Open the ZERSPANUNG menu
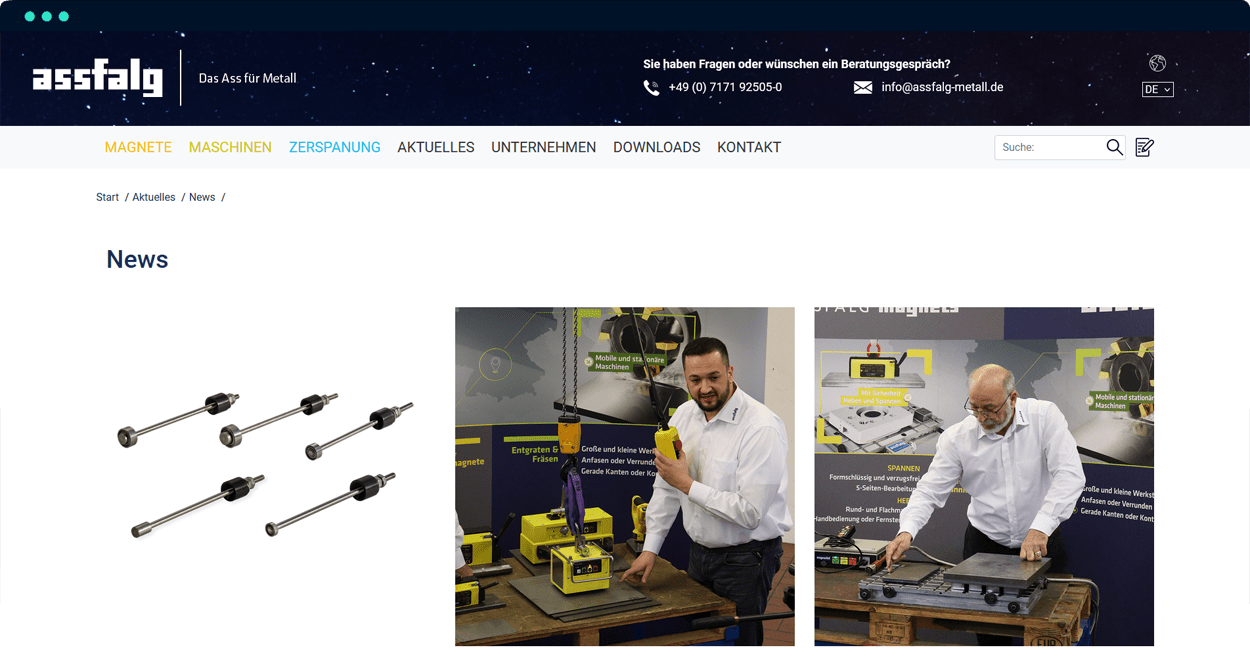Screen dimensions: 1250x667 [x=334, y=147]
